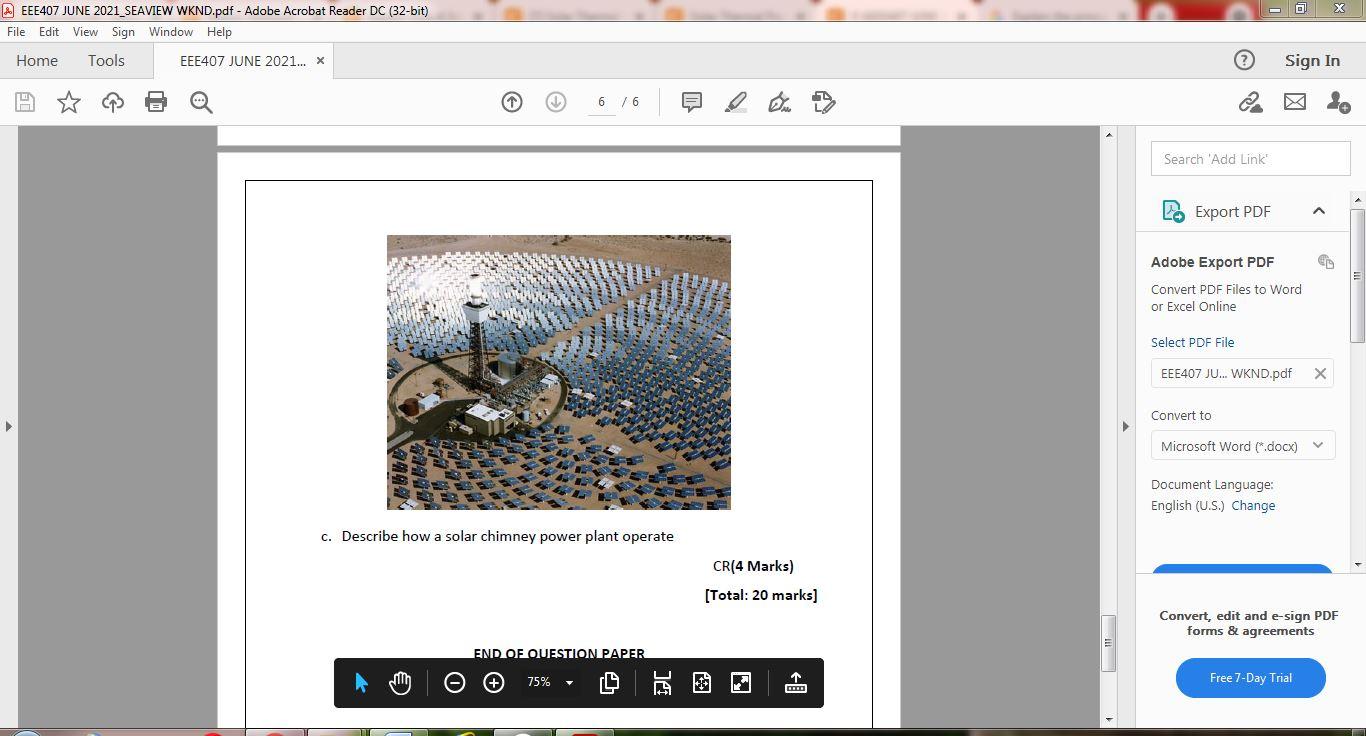Click the Select PDF File link
The image size is (1366, 736).
pyautogui.click(x=1192, y=342)
